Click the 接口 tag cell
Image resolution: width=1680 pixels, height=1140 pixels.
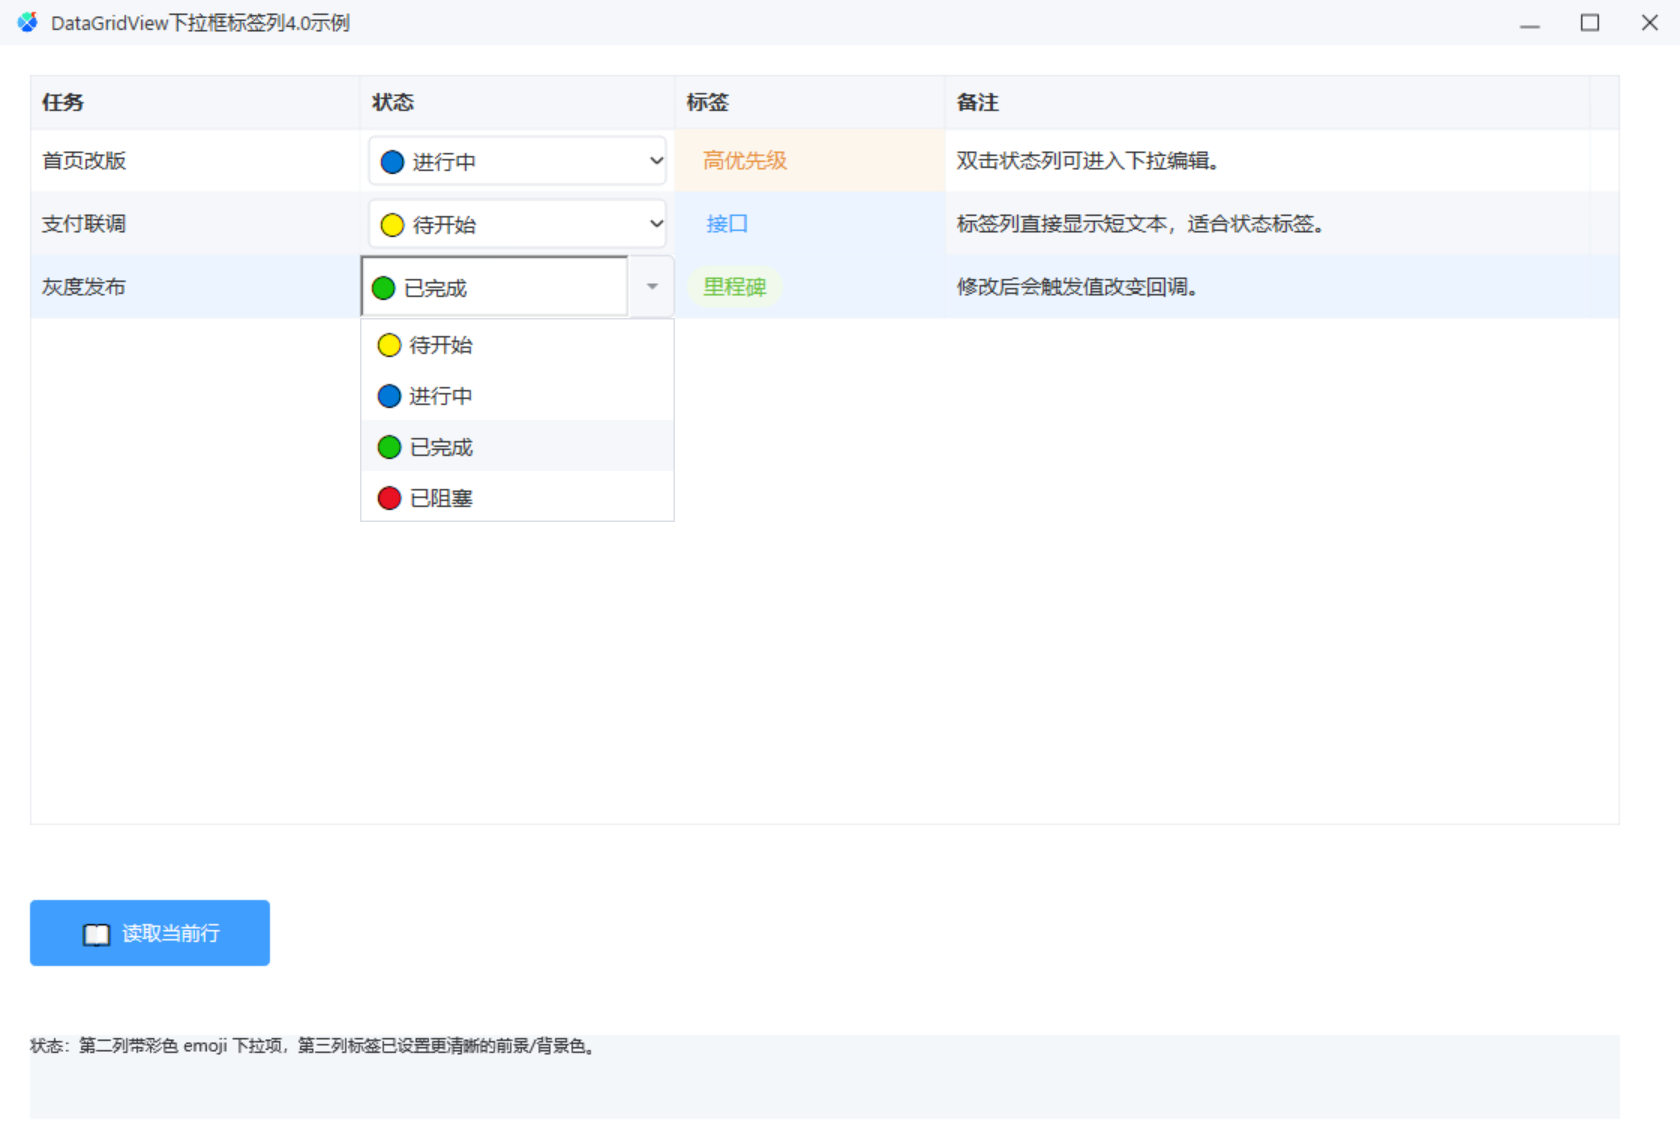pos(810,224)
